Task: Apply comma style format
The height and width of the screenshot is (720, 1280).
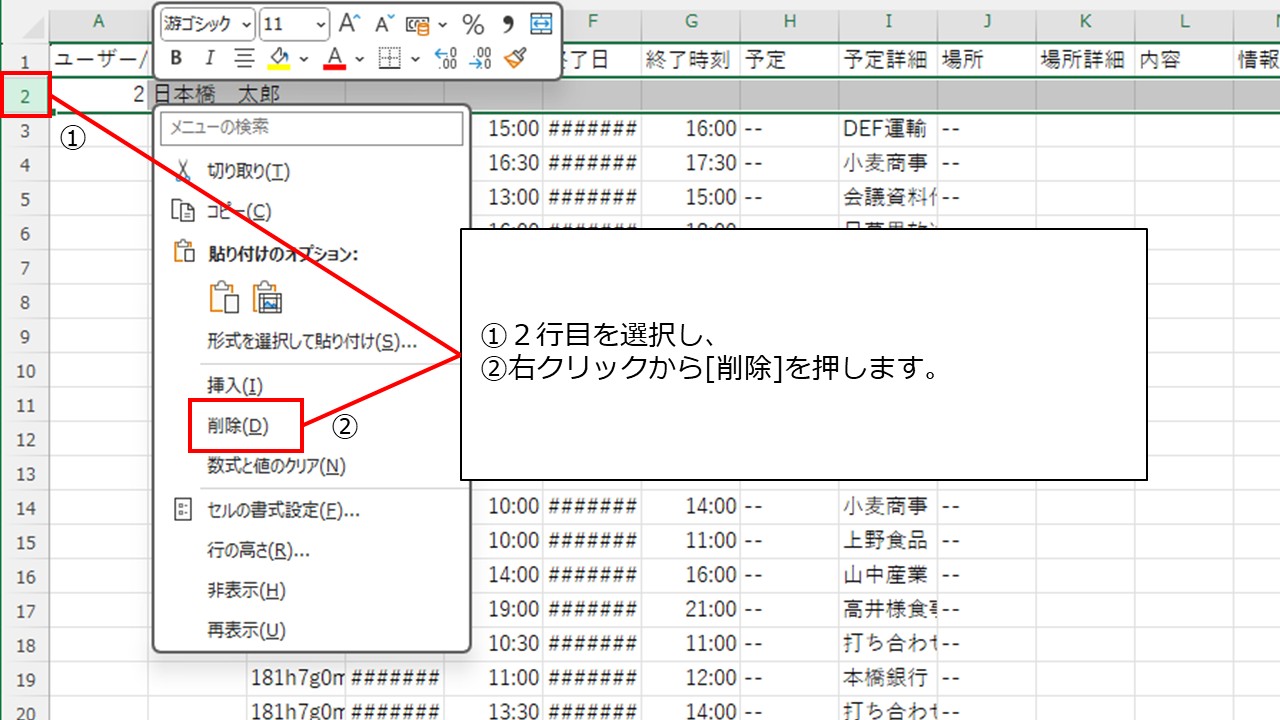Action: tap(507, 24)
